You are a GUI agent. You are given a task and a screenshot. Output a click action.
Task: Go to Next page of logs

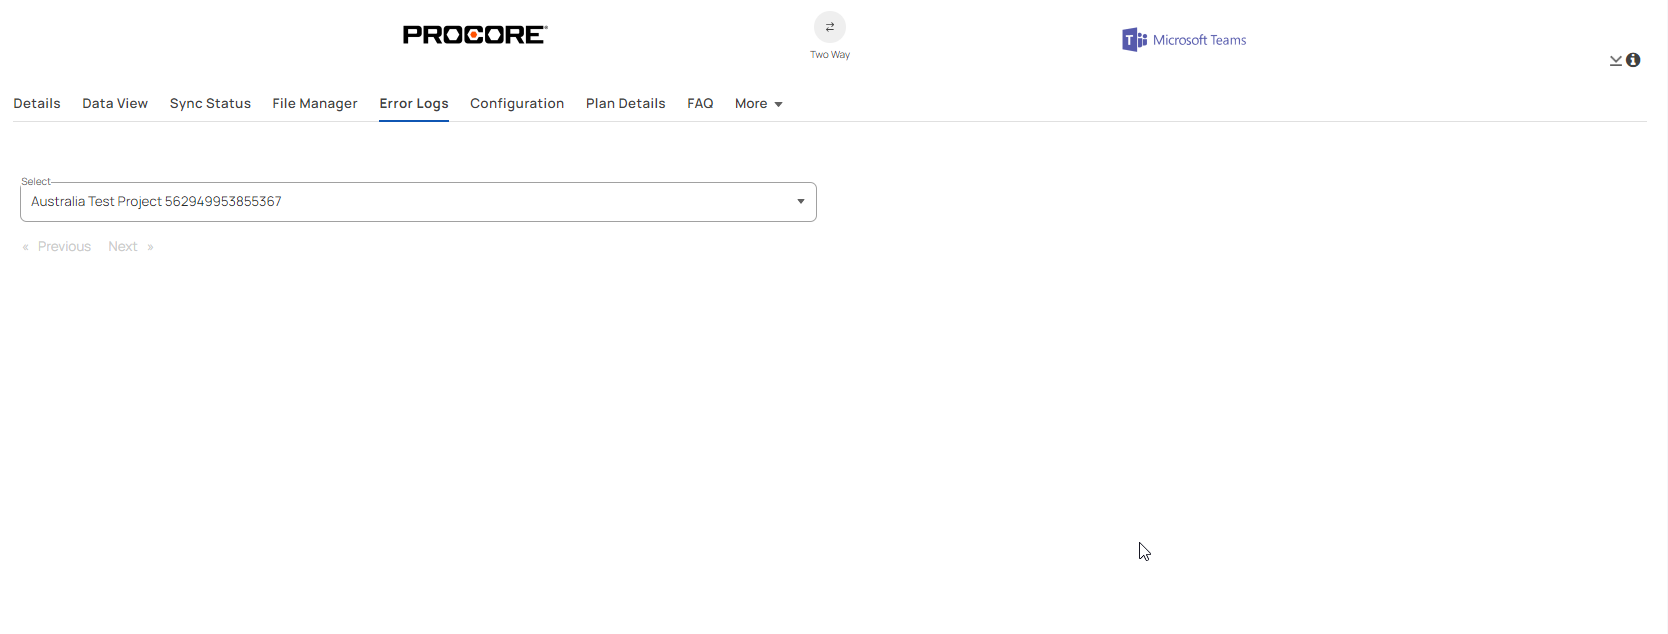[131, 247]
